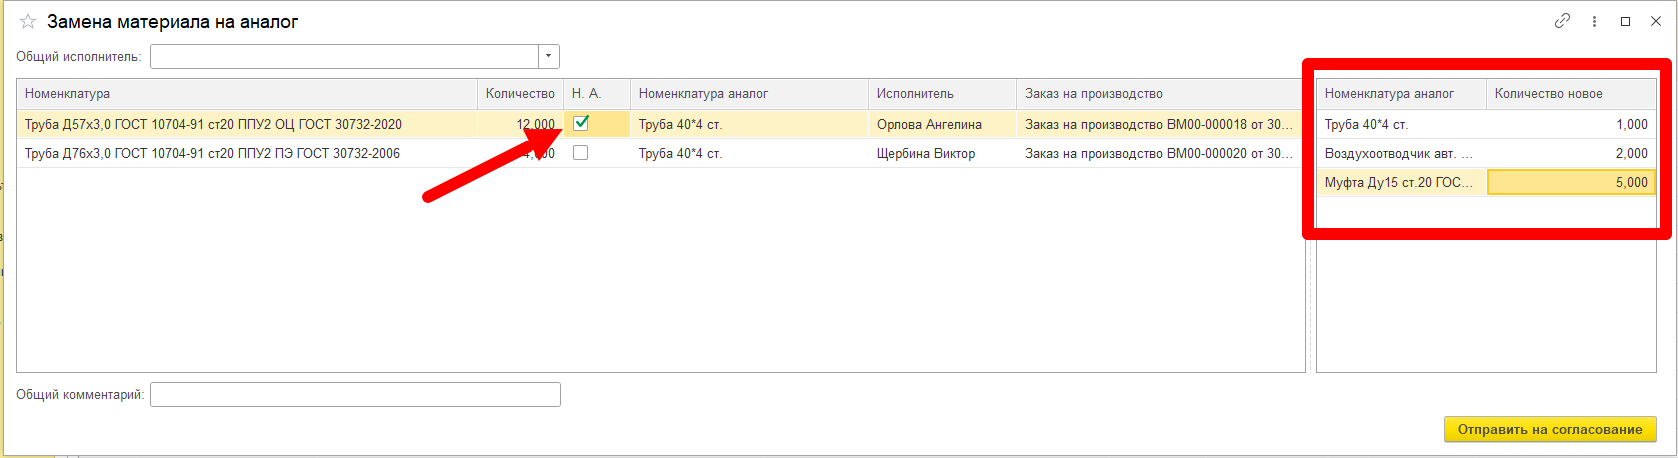This screenshot has height=458, width=1678.
Task: Click Номенклатура аналог header in right table
Action: point(1401,93)
